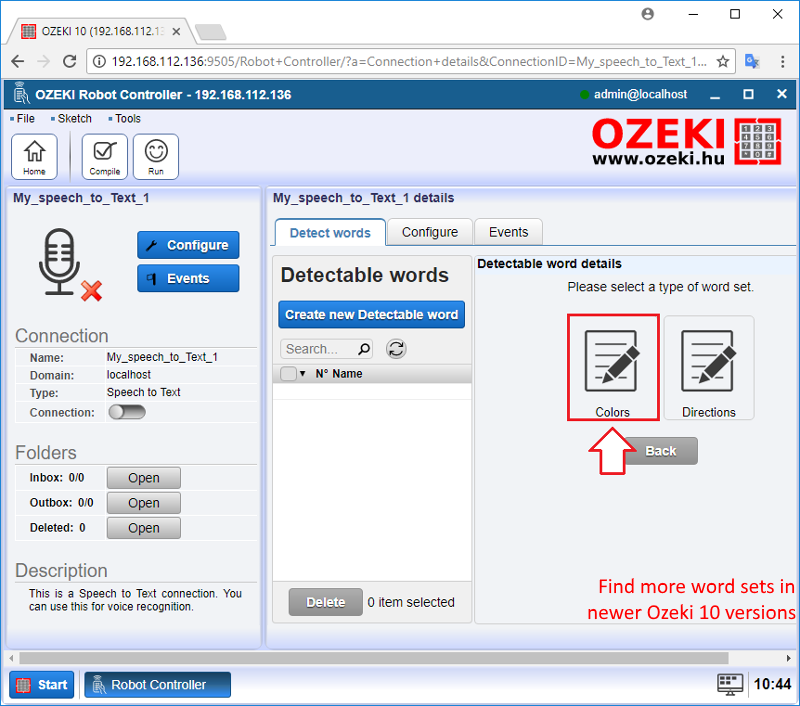800x706 pixels.
Task: Choose the Colors word set icon
Action: [613, 368]
